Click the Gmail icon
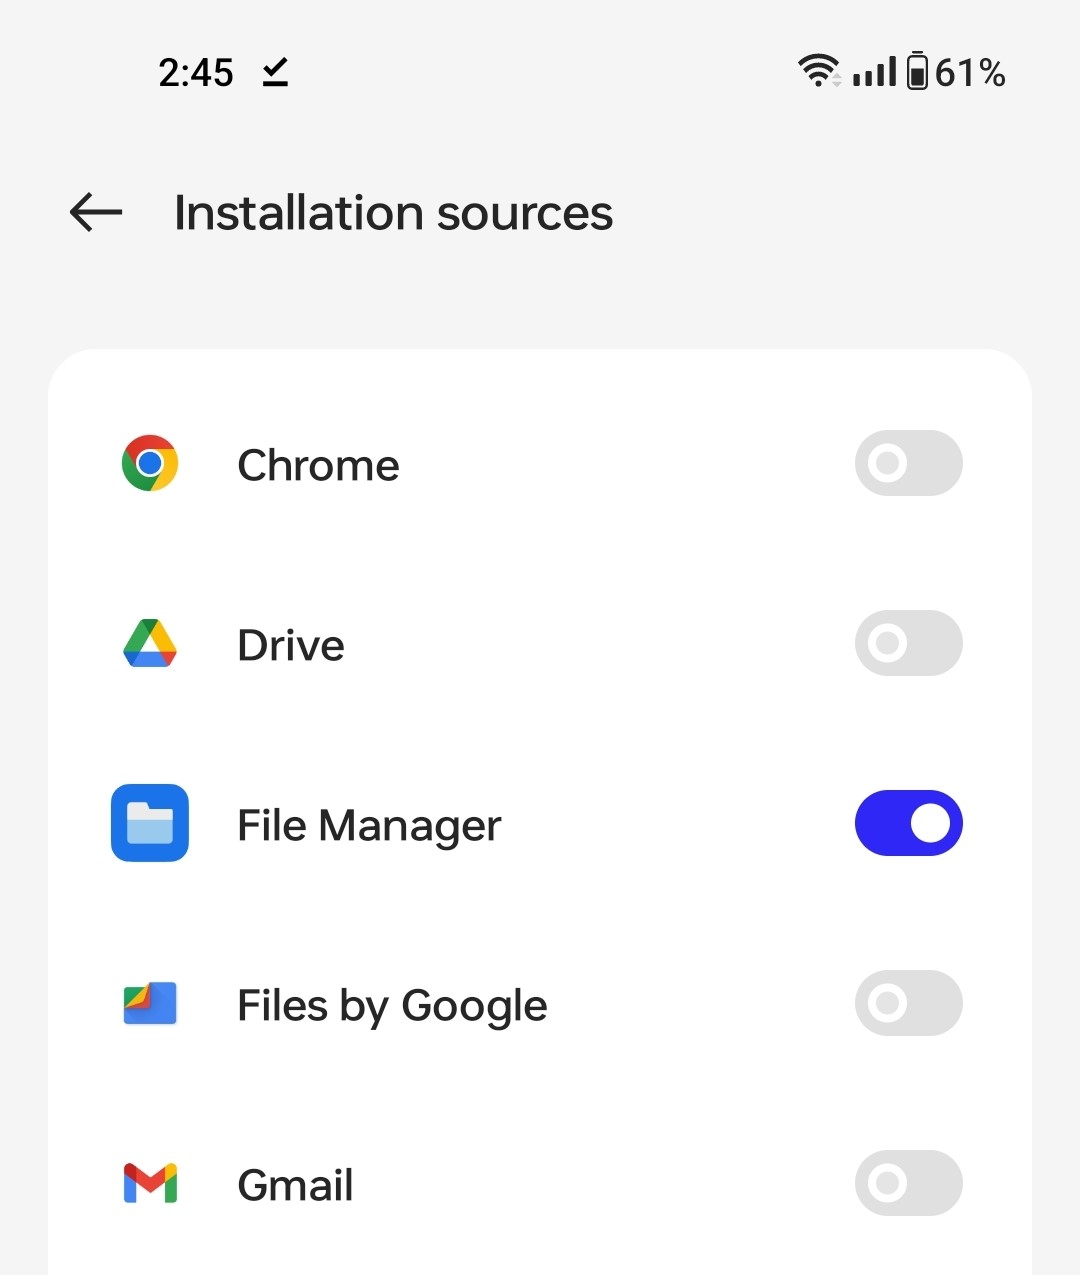The width and height of the screenshot is (1080, 1275). click(x=150, y=1183)
